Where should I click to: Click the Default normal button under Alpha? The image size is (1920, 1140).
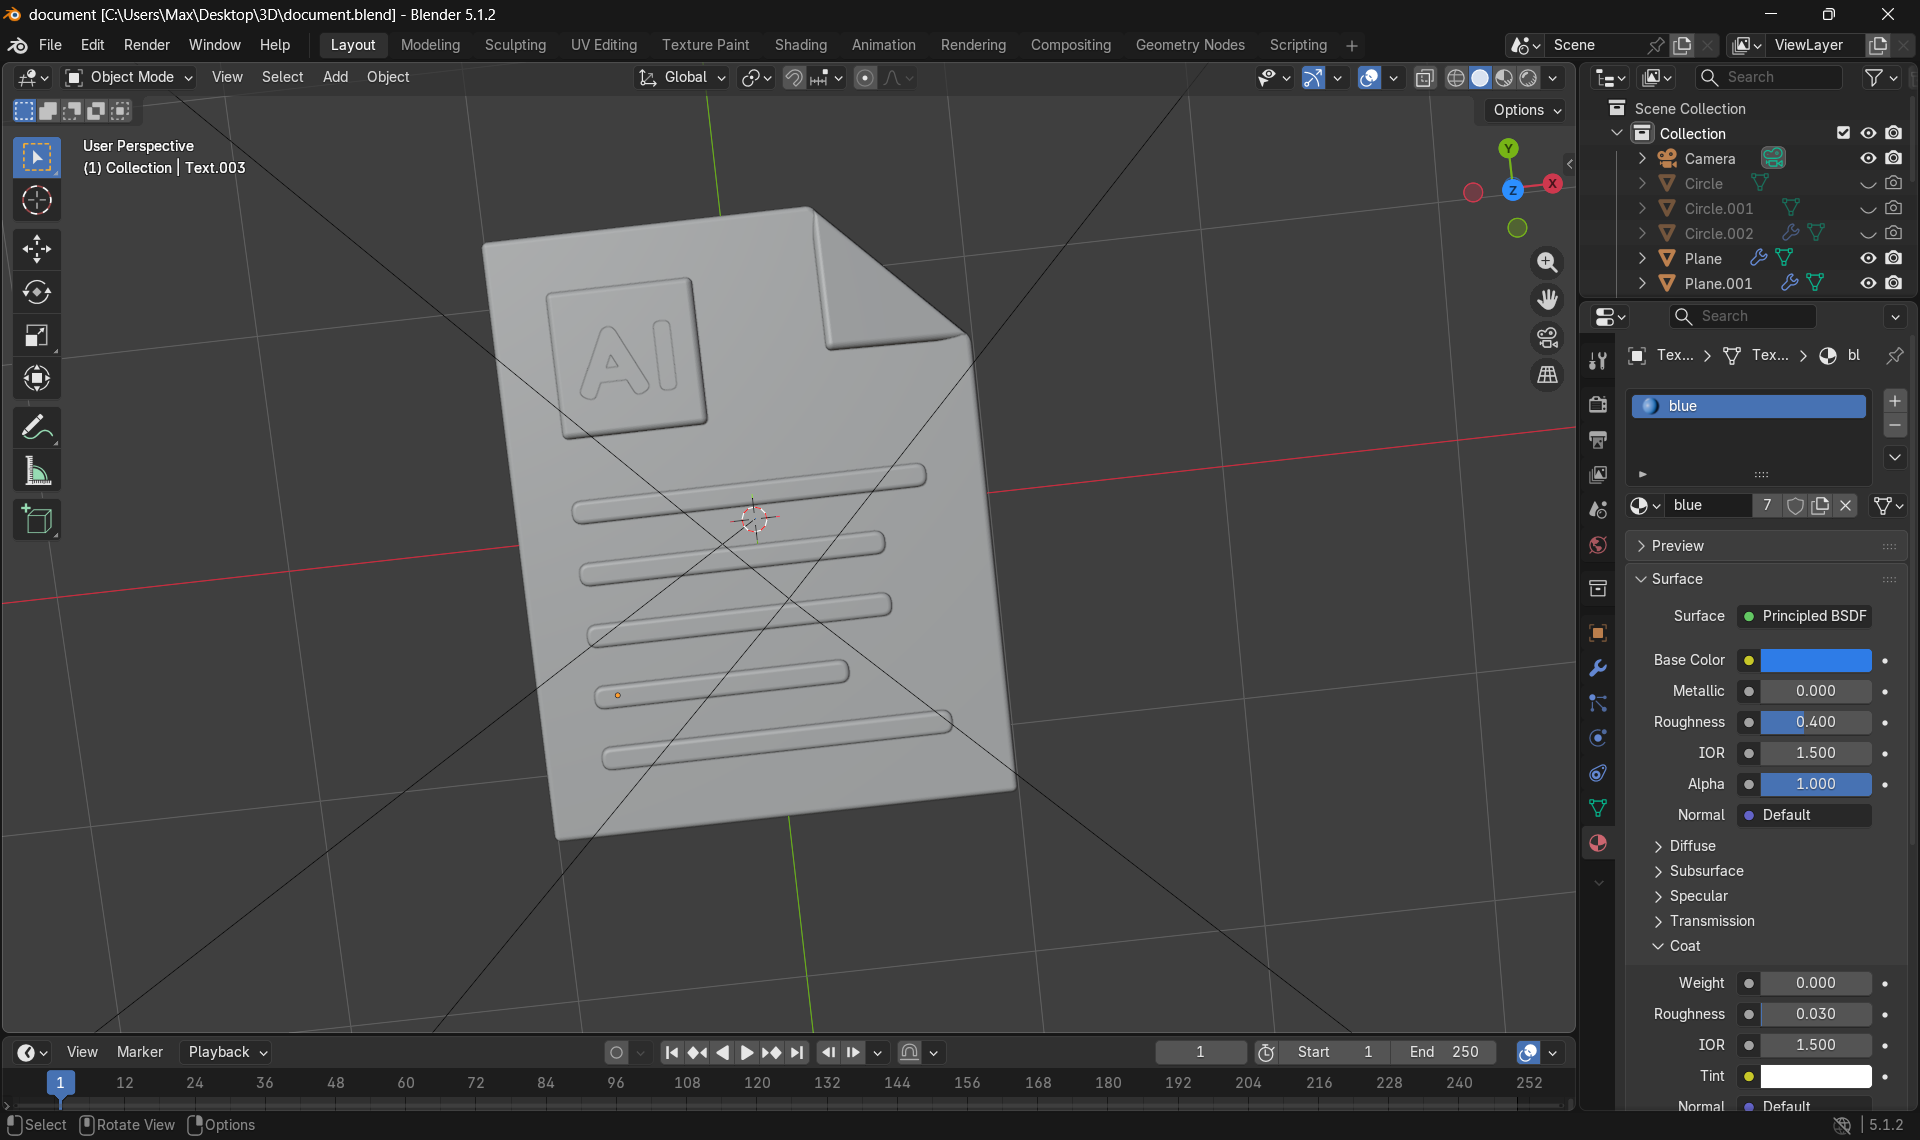click(x=1804, y=815)
